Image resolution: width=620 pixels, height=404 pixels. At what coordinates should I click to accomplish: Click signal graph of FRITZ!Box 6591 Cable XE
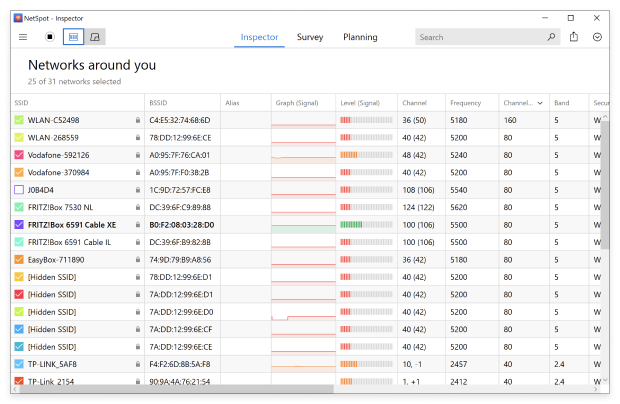pos(303,225)
